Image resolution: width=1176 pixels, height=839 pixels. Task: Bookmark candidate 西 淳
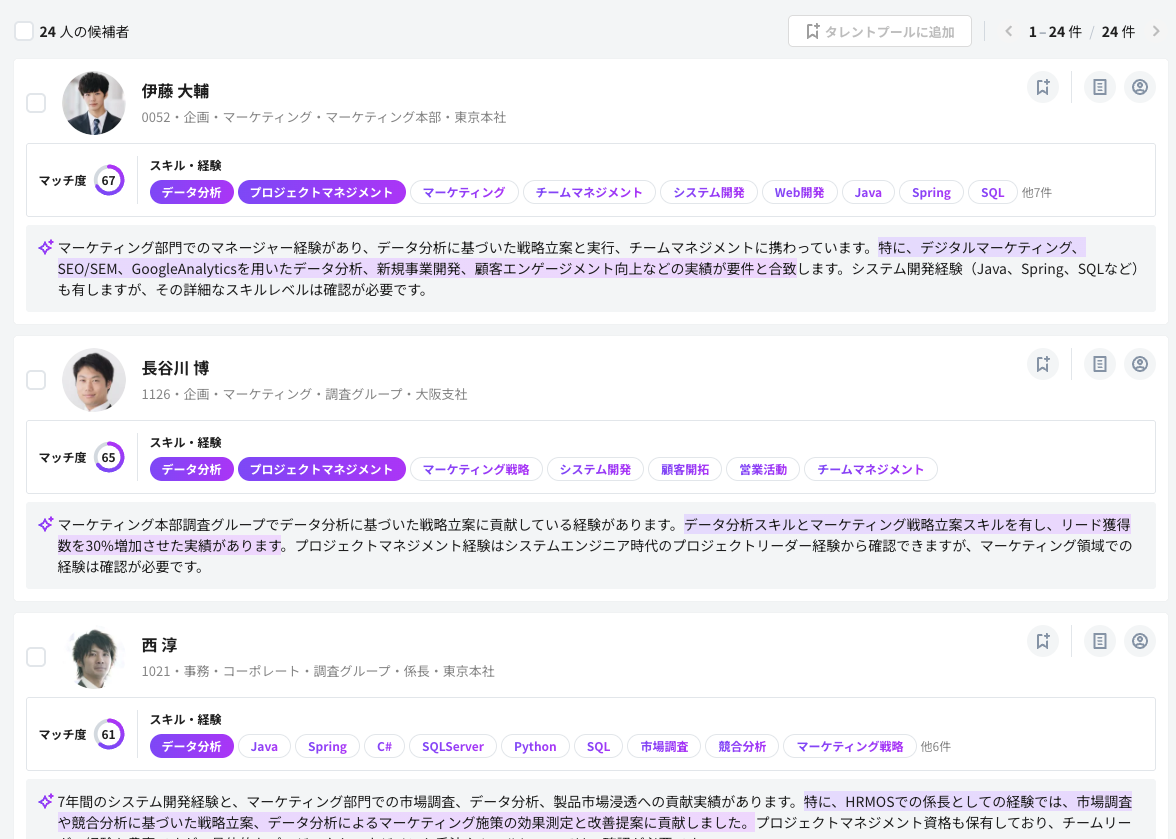click(x=1042, y=641)
